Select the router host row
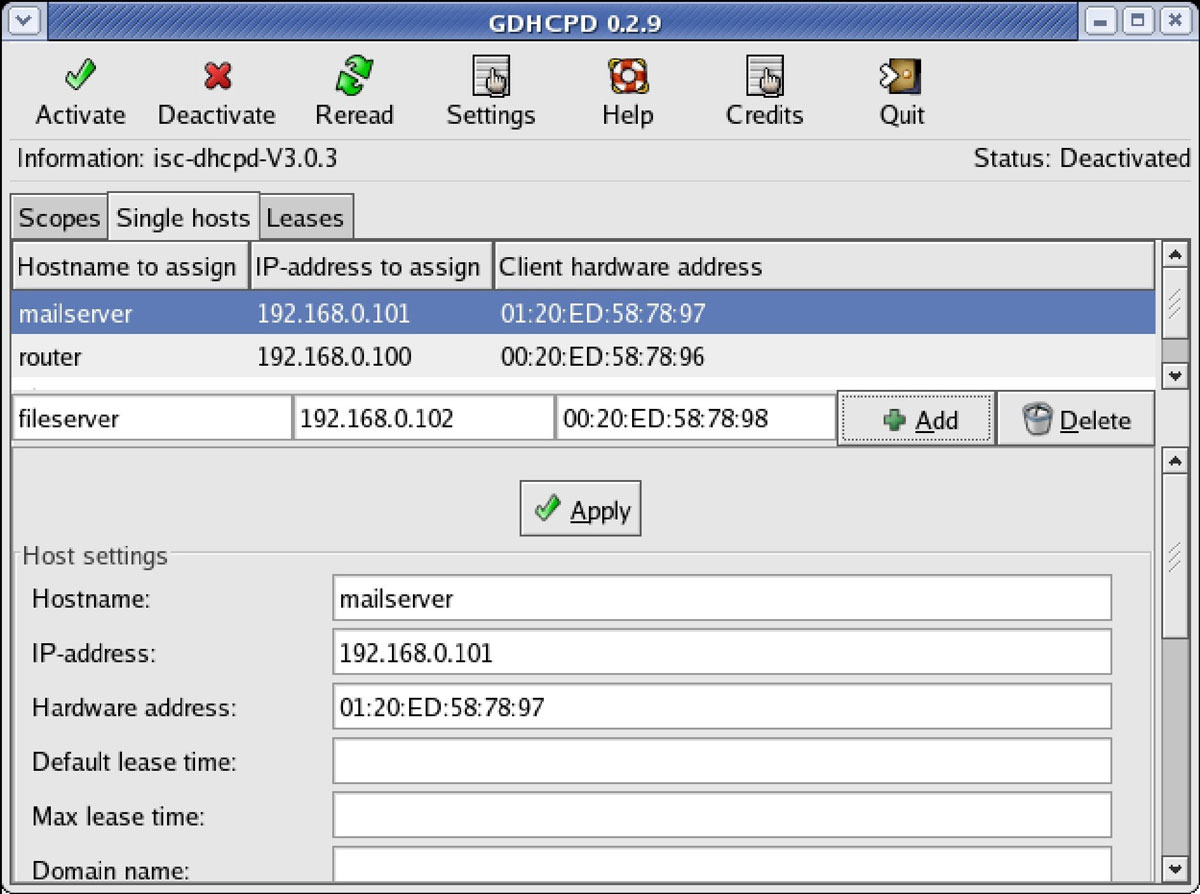 click(x=584, y=357)
